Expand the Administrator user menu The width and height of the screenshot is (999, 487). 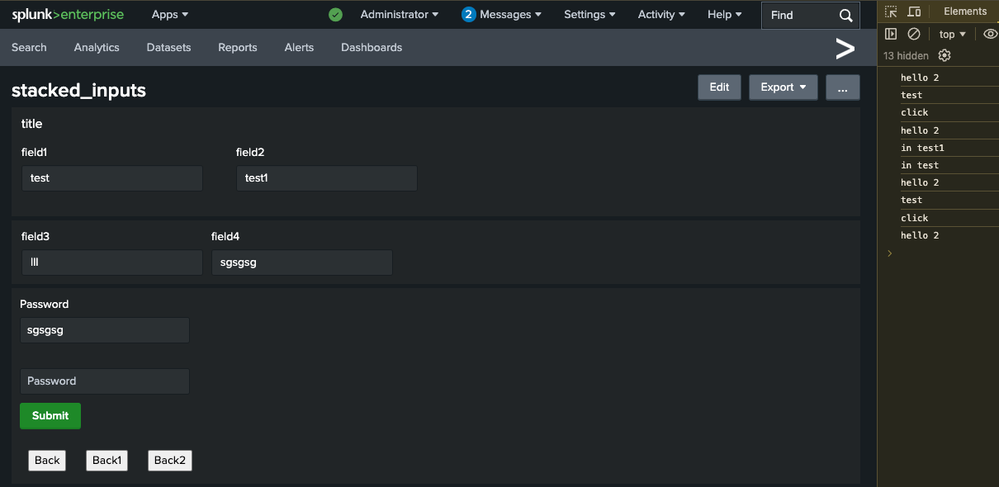coord(399,15)
